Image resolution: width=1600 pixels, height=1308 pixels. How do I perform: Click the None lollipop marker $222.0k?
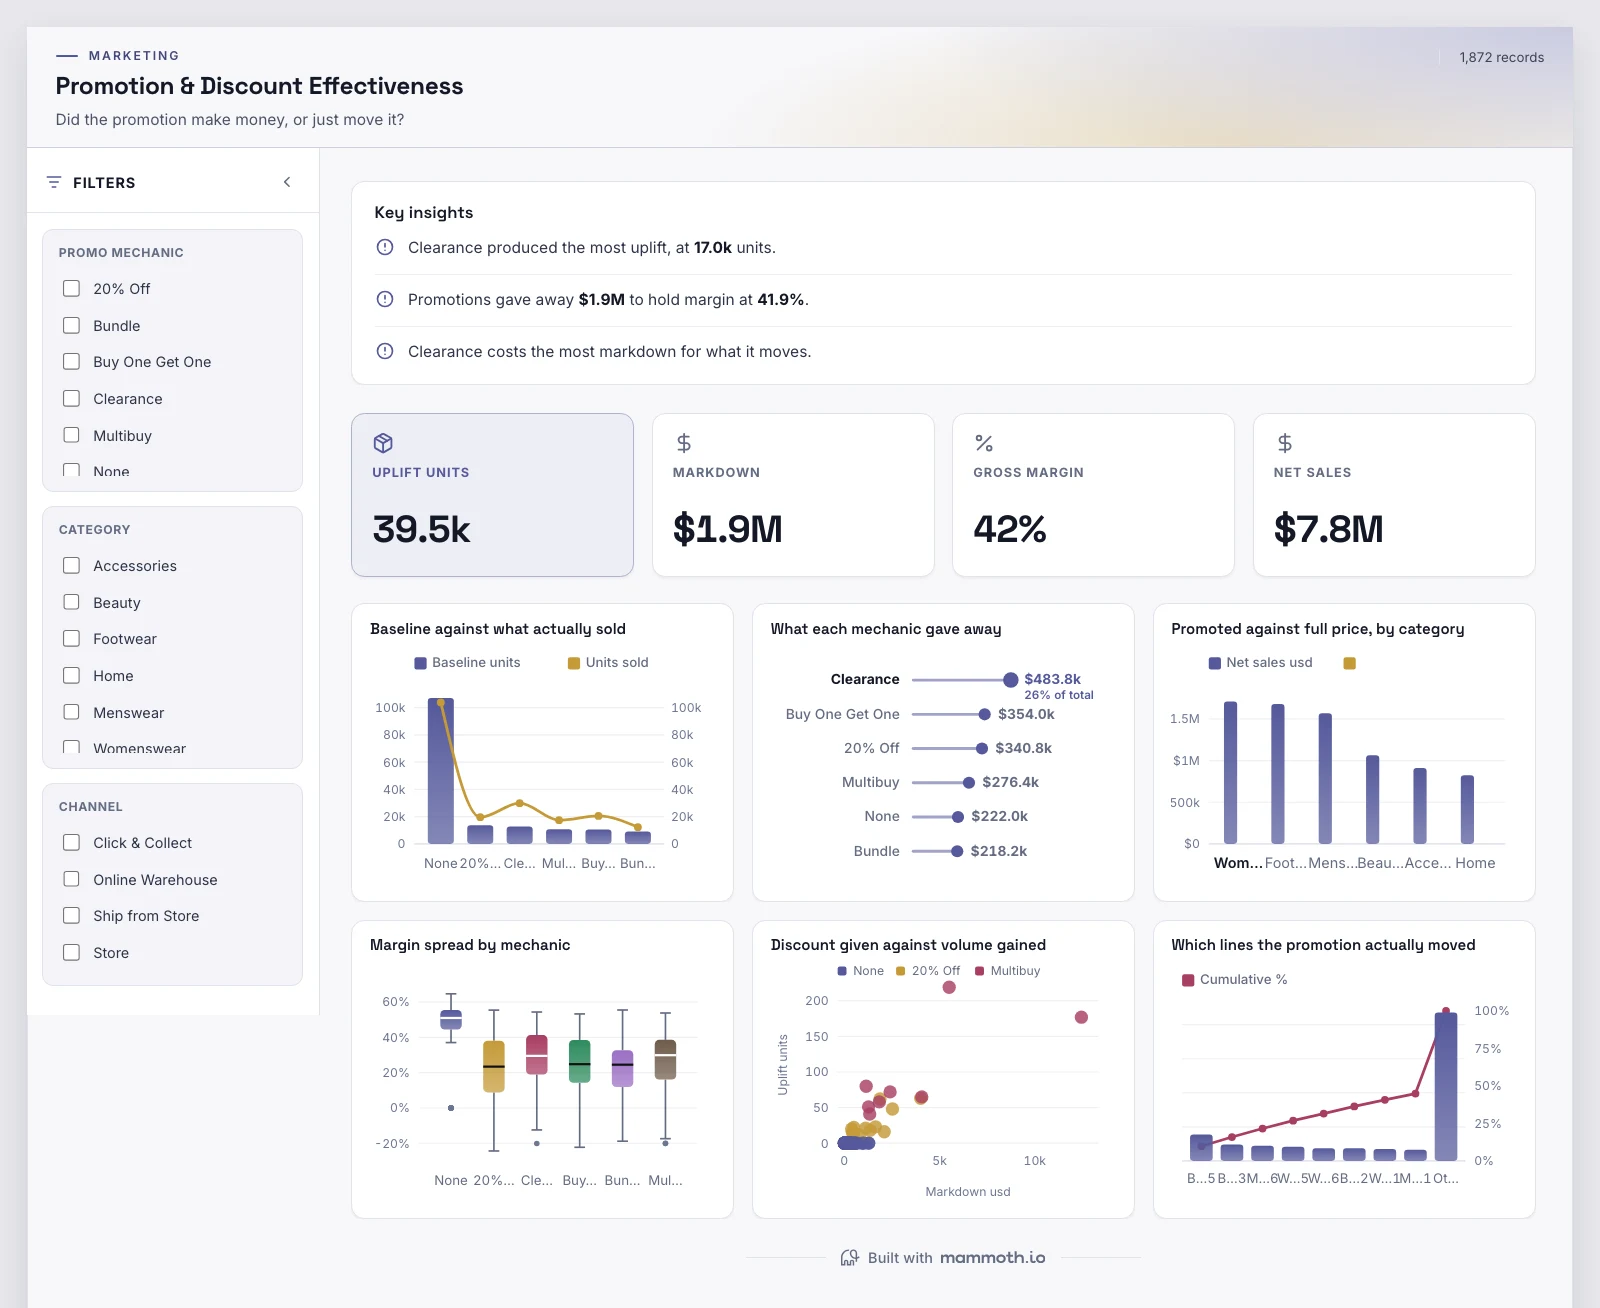pos(958,817)
